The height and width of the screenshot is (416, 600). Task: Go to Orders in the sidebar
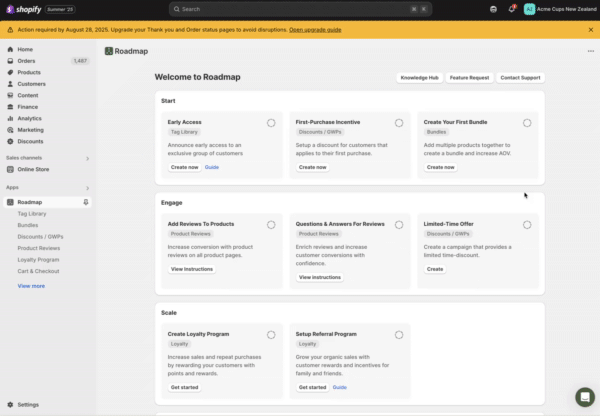(26, 61)
